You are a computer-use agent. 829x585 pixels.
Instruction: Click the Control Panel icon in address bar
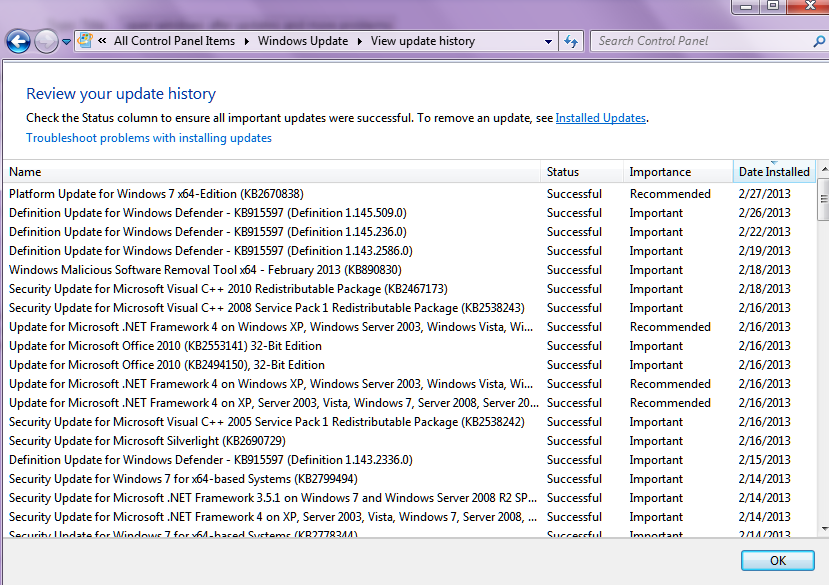click(85, 40)
